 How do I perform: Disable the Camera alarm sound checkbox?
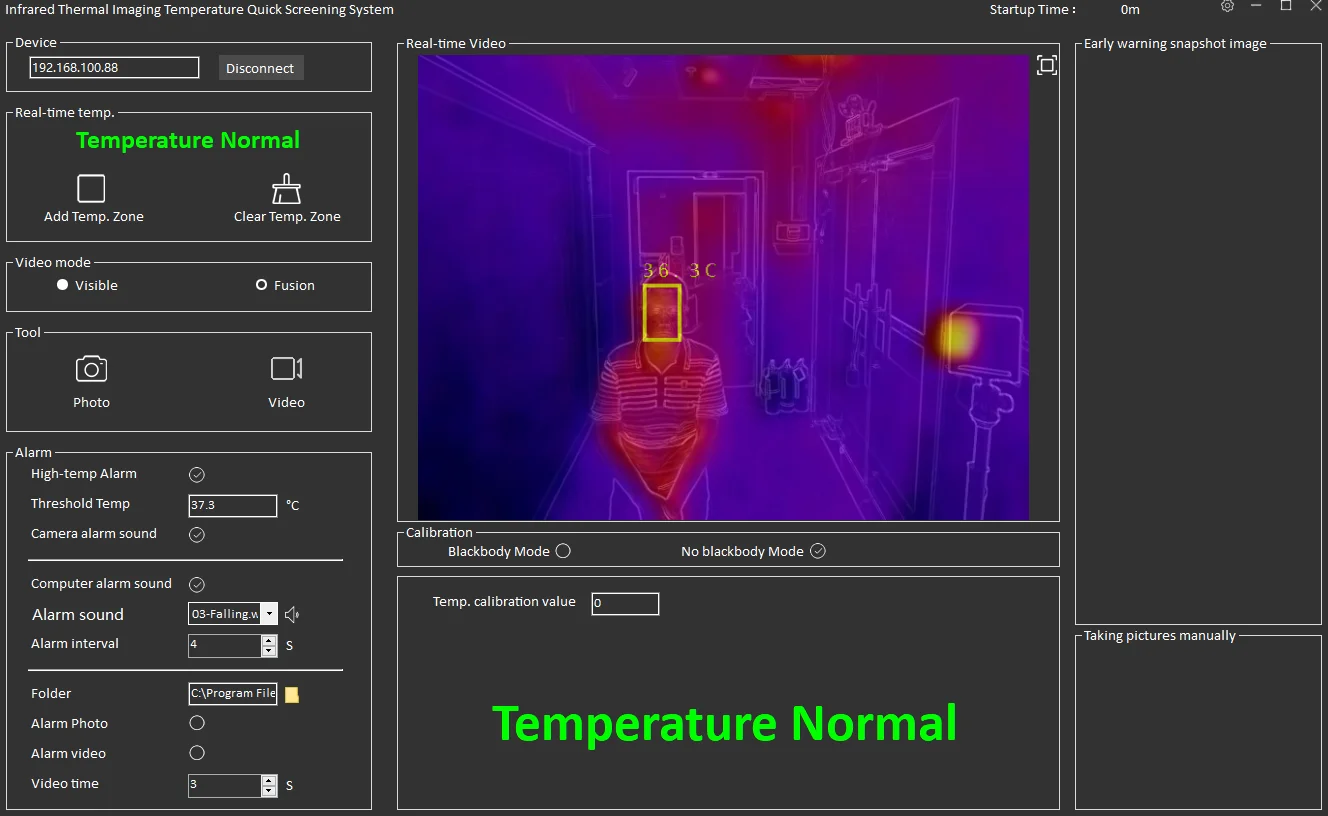point(197,535)
